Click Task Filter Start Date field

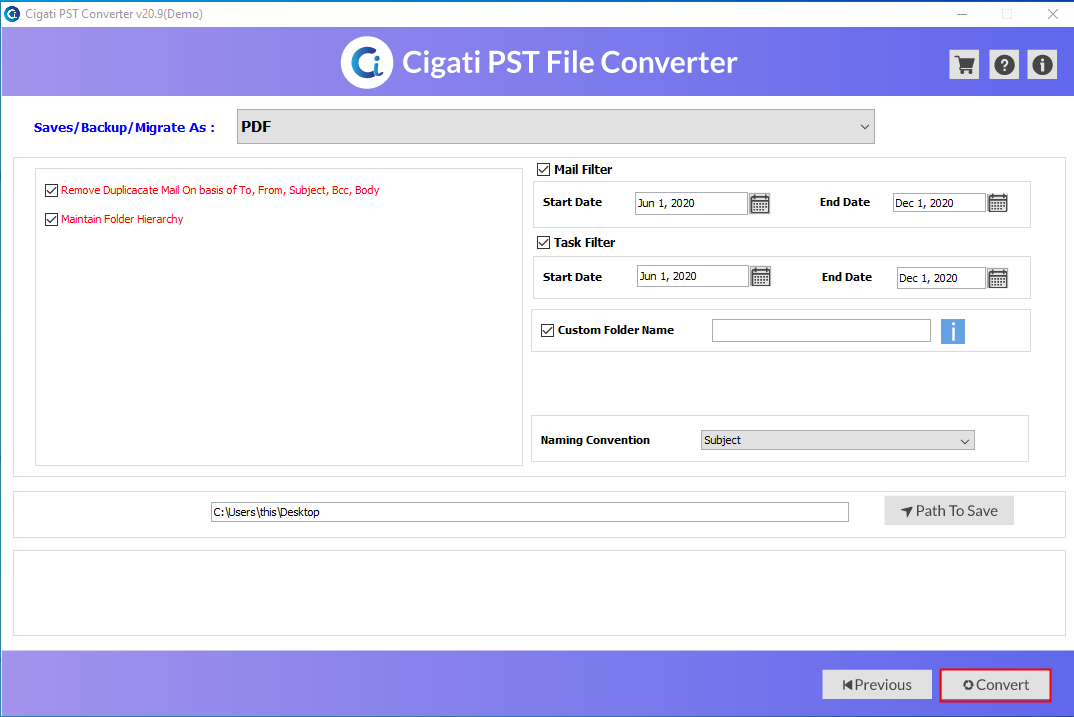[x=692, y=276]
